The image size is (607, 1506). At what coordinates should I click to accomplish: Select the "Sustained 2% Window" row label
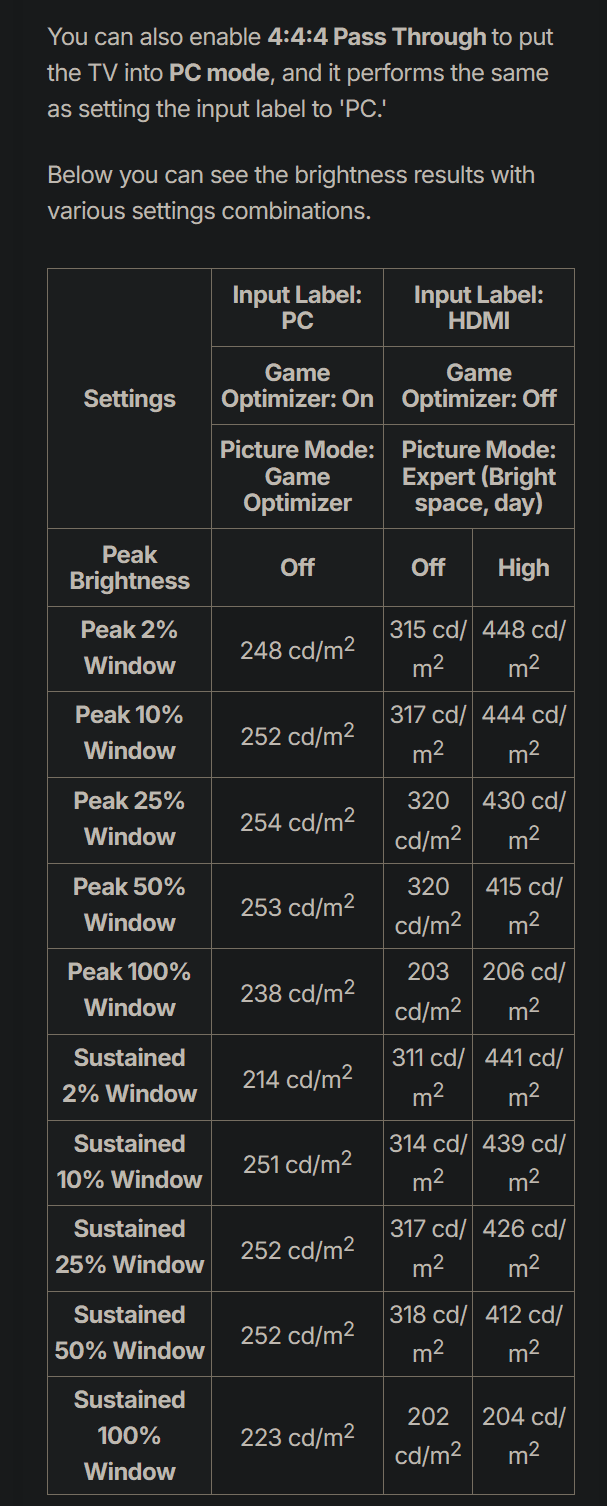(x=129, y=1076)
